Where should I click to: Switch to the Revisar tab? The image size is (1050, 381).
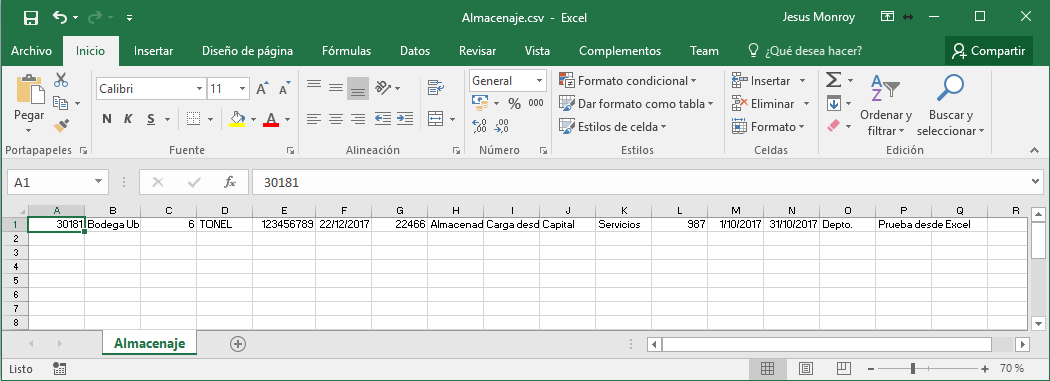(477, 51)
